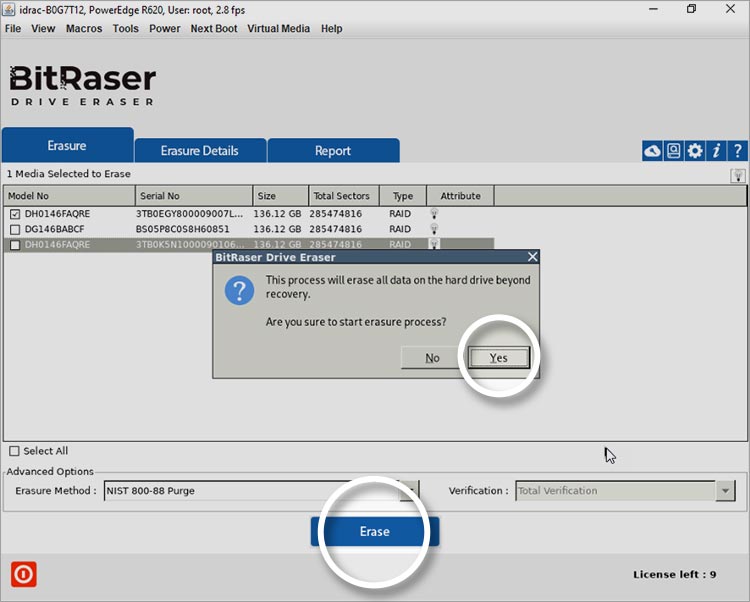Minimize the iDRAC console window
This screenshot has width=750, height=602.
coord(653,9)
